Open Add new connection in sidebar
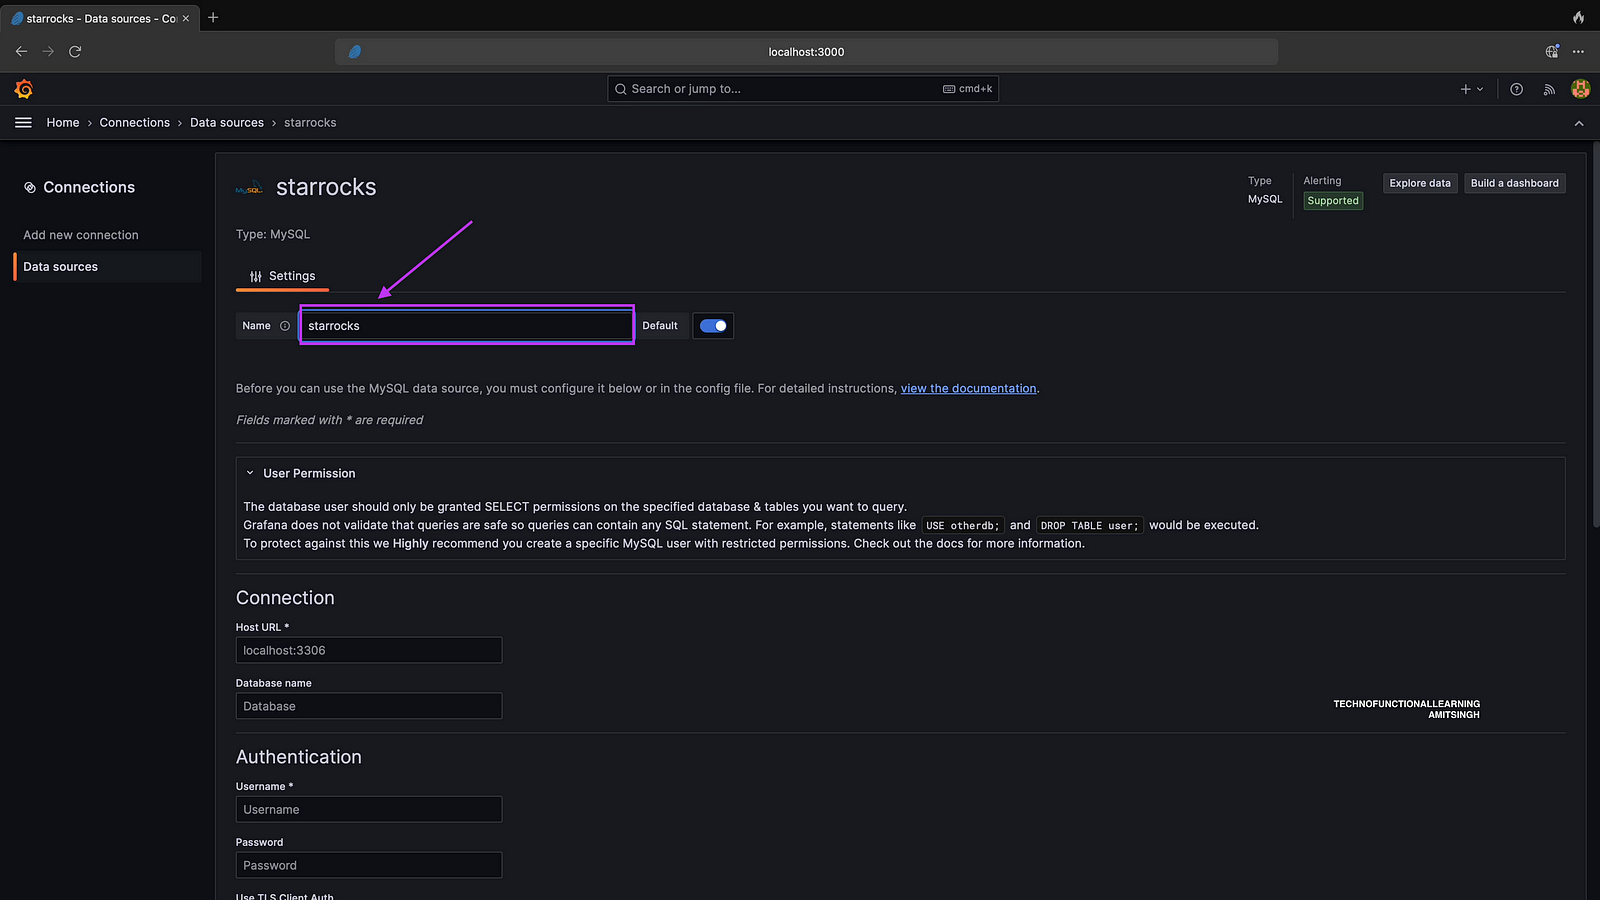This screenshot has width=1600, height=900. click(x=81, y=235)
